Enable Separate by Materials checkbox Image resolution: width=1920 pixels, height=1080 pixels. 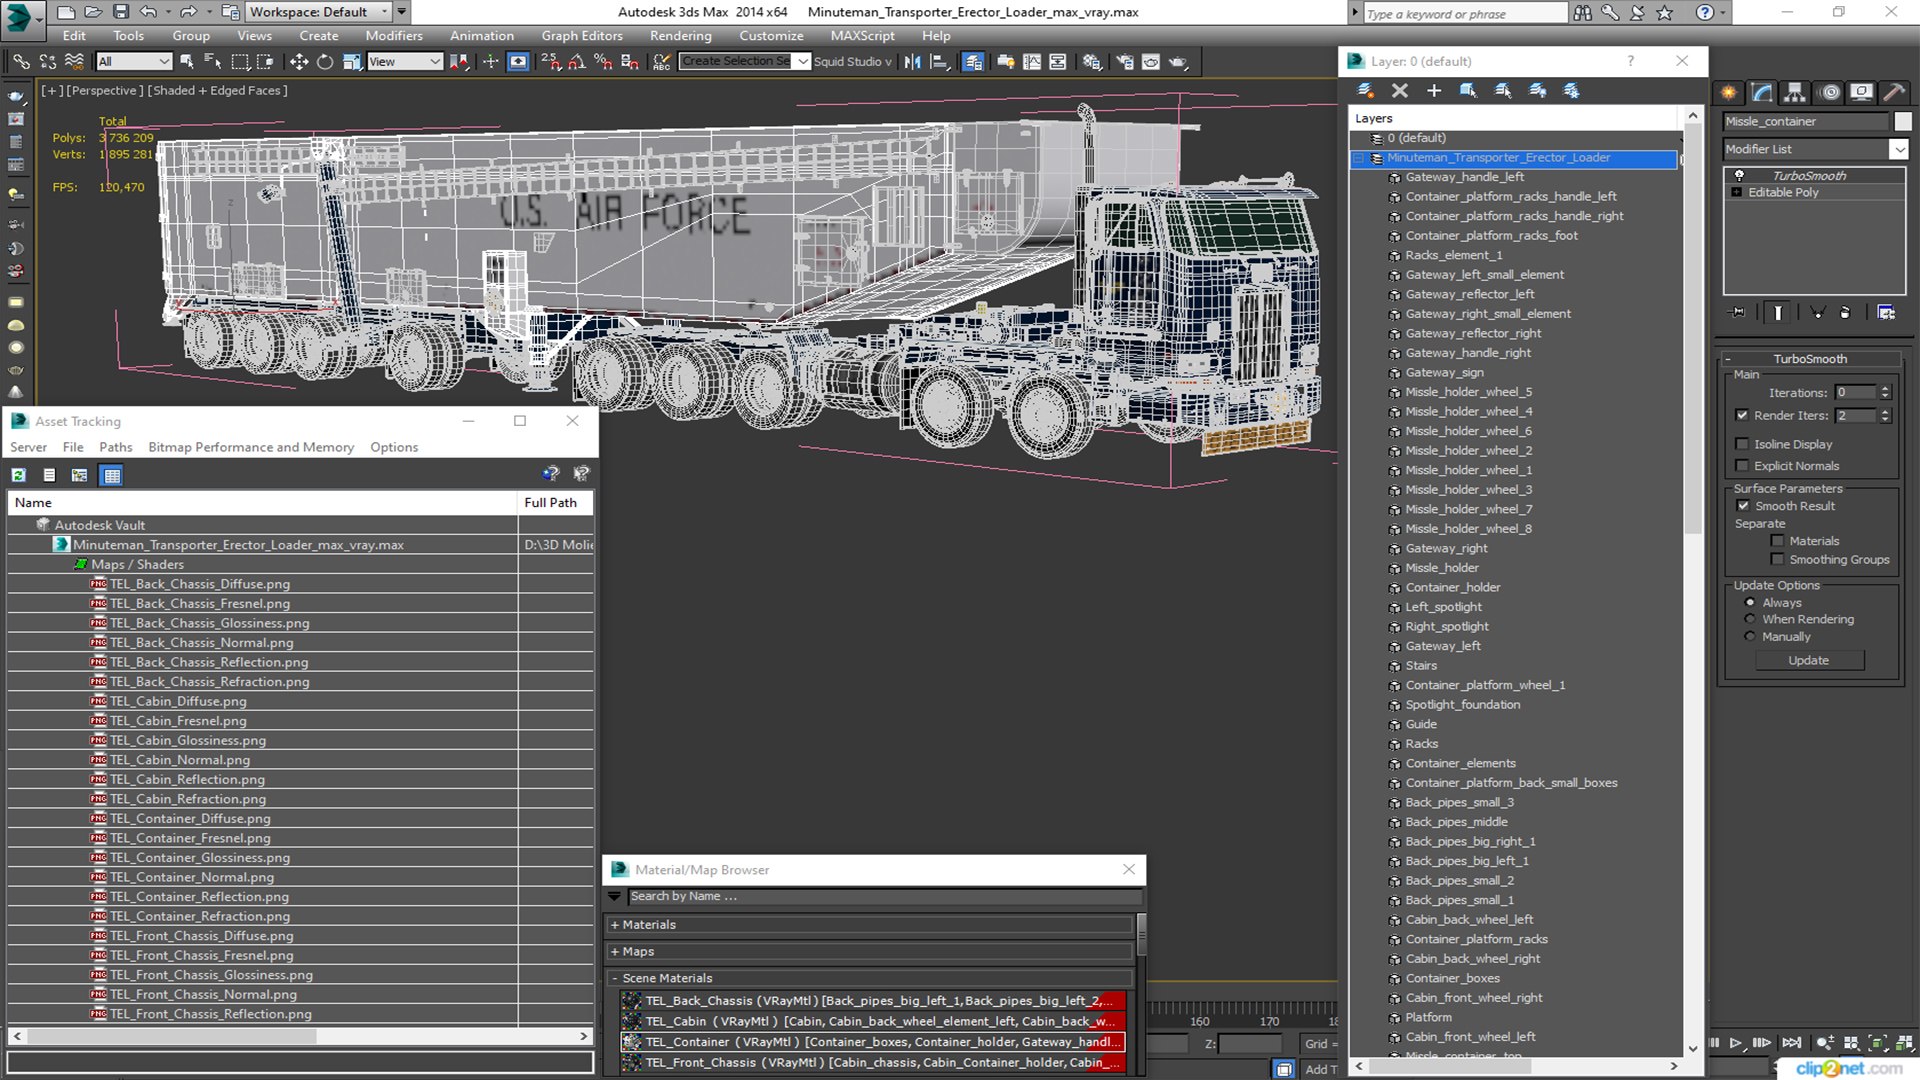(1777, 541)
